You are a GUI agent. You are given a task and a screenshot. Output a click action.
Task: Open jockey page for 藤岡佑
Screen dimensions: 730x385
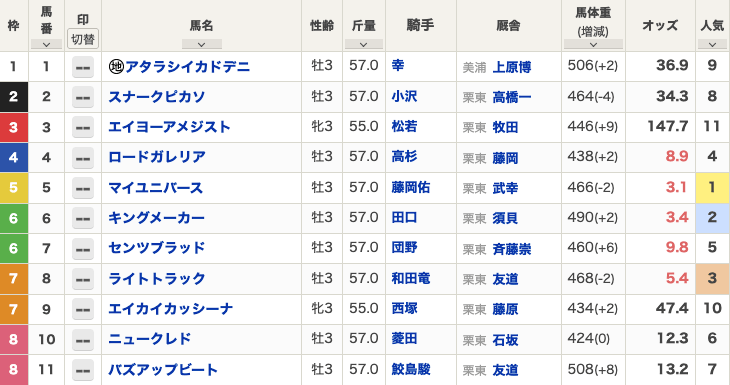pos(411,187)
